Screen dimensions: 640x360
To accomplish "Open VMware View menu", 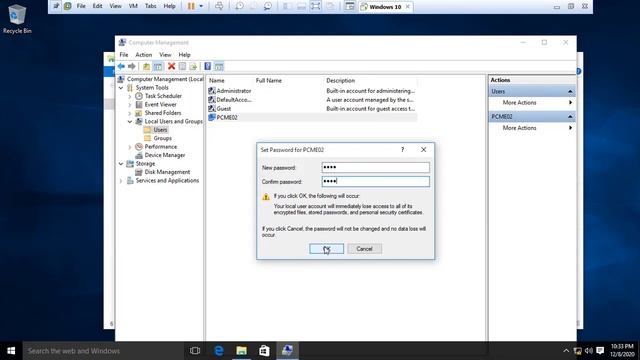I will click(115, 6).
